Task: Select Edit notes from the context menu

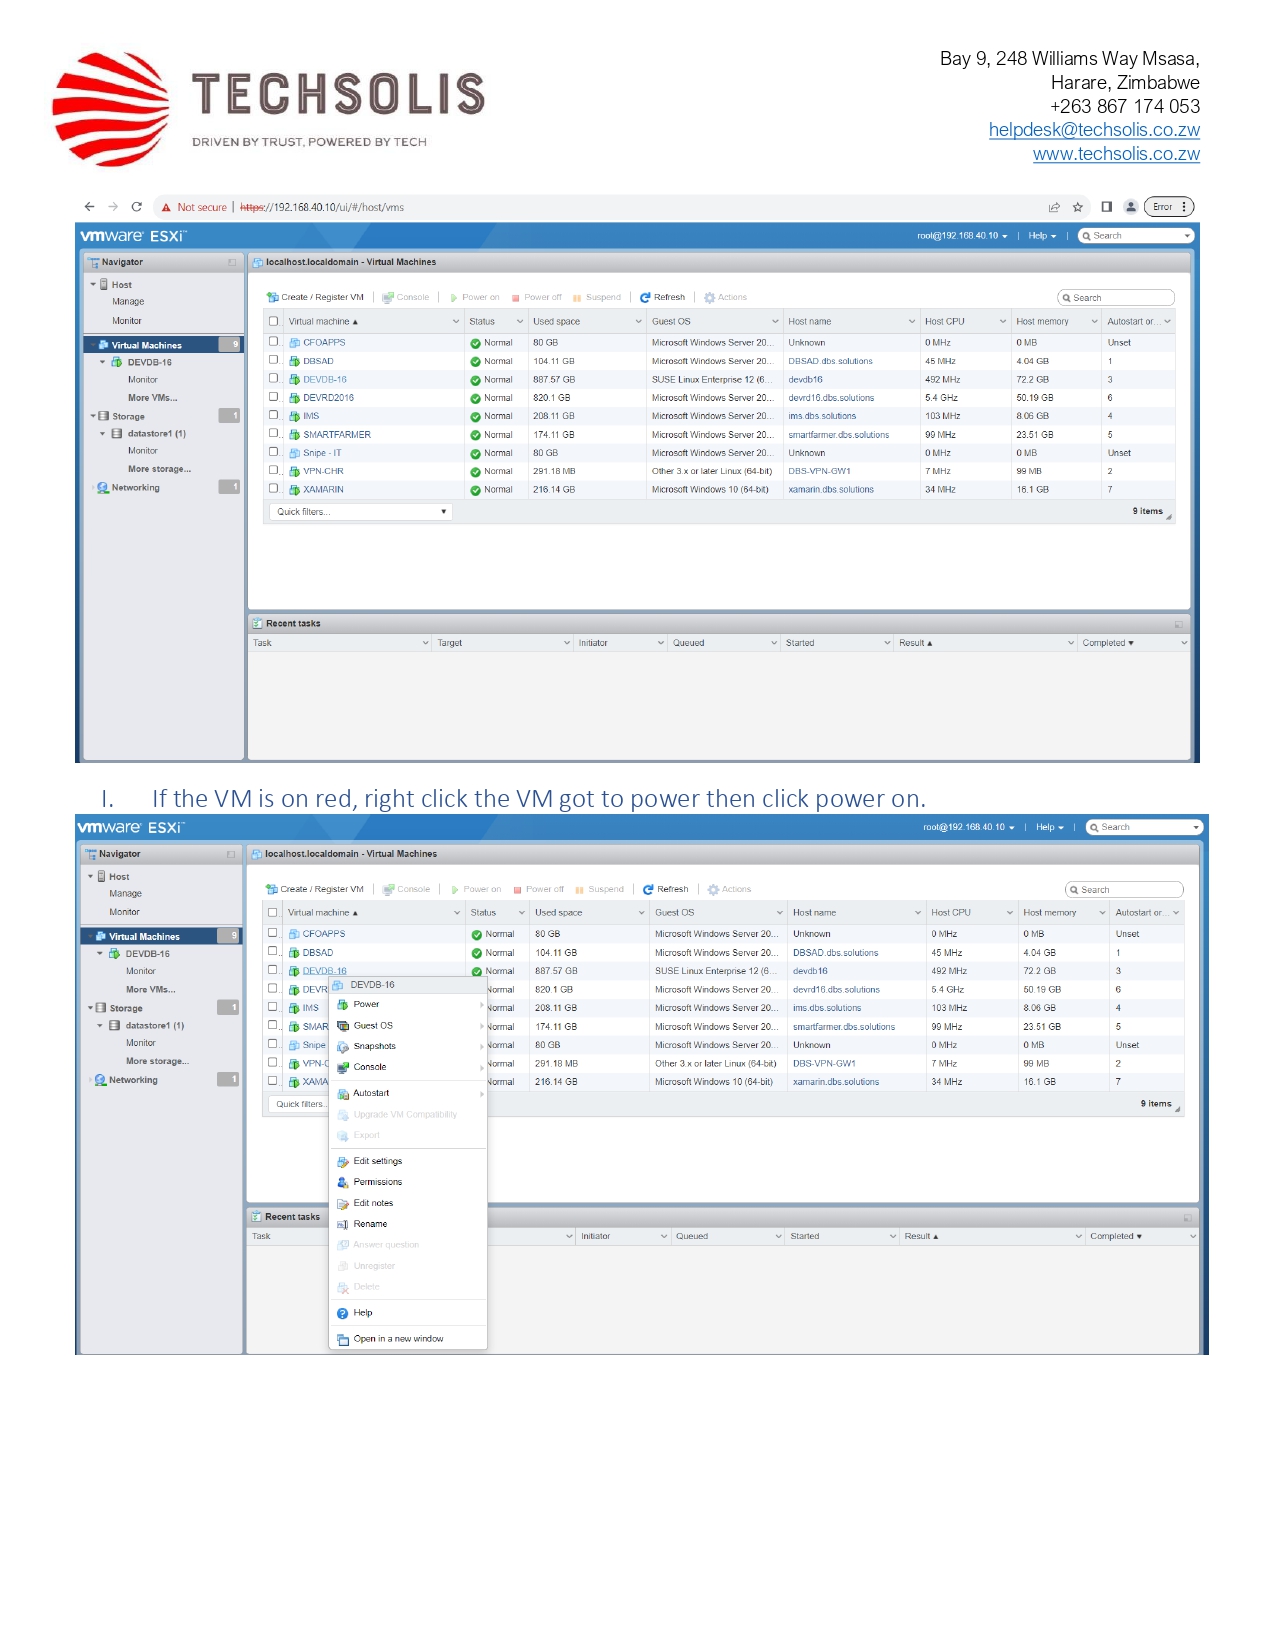Action: point(373,1204)
